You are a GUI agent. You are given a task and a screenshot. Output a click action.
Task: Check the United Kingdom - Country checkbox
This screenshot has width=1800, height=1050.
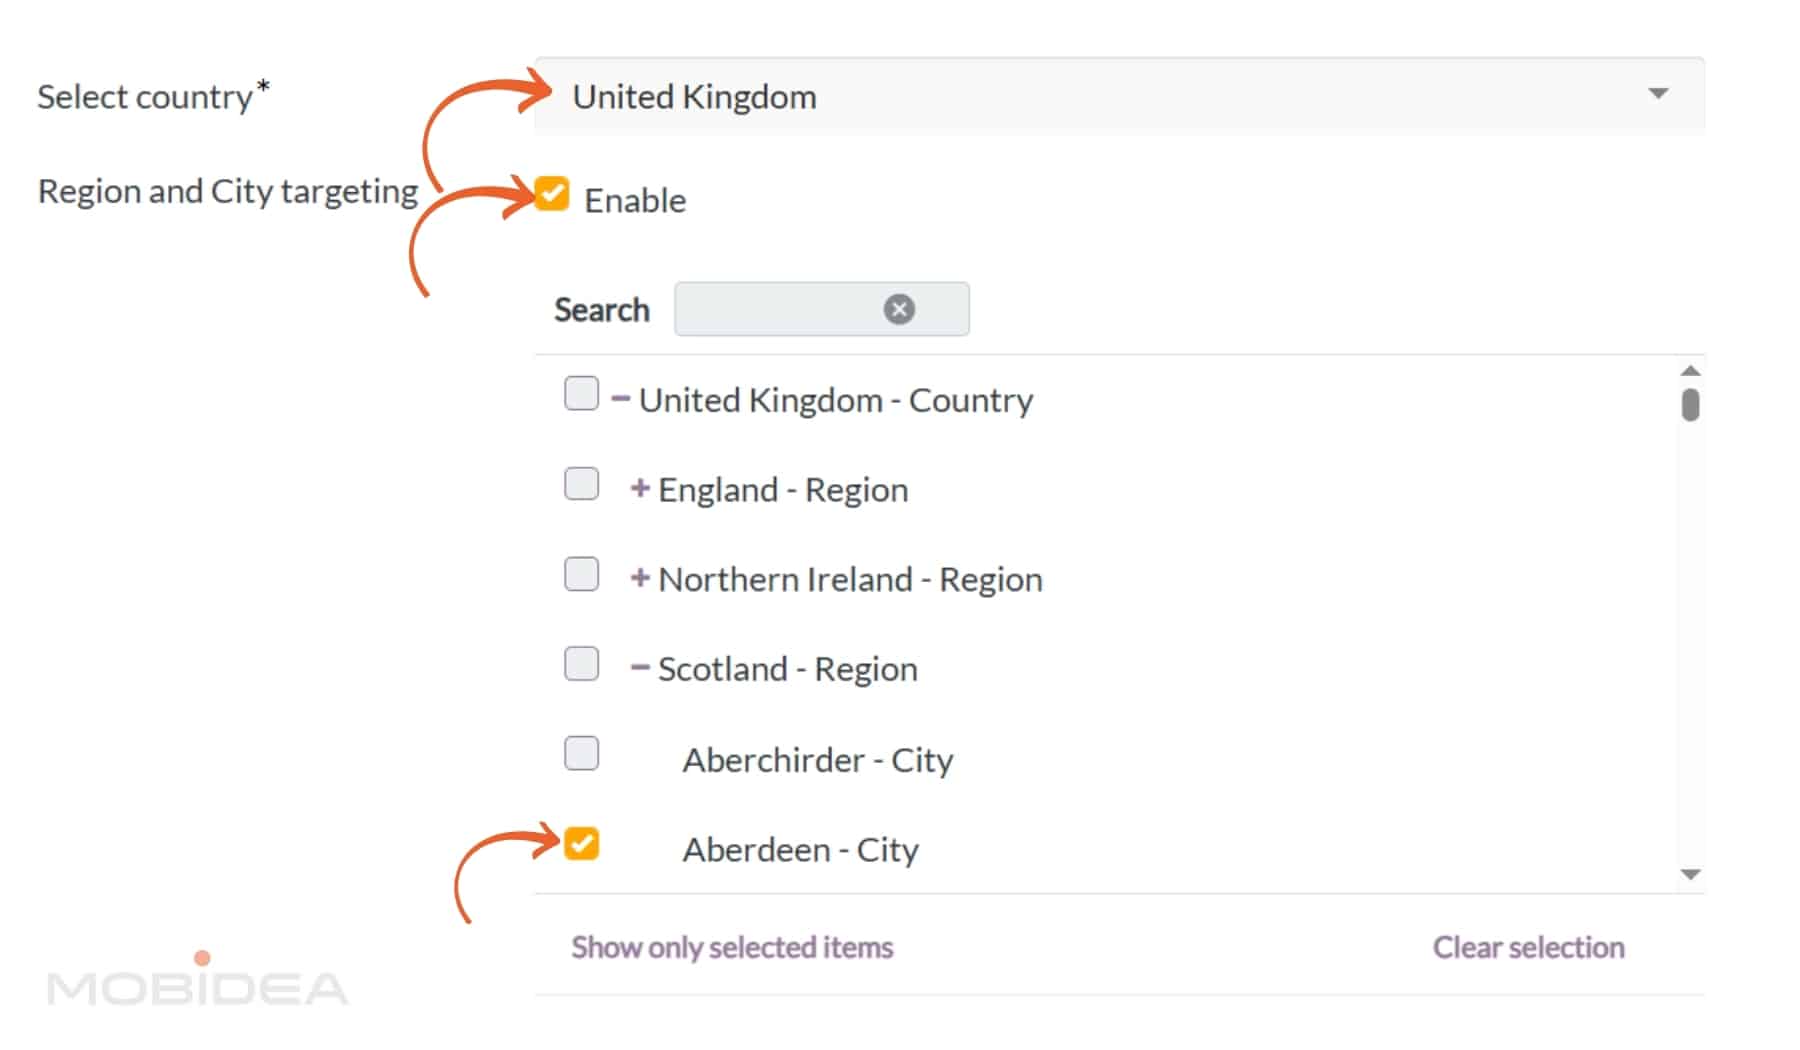click(581, 394)
